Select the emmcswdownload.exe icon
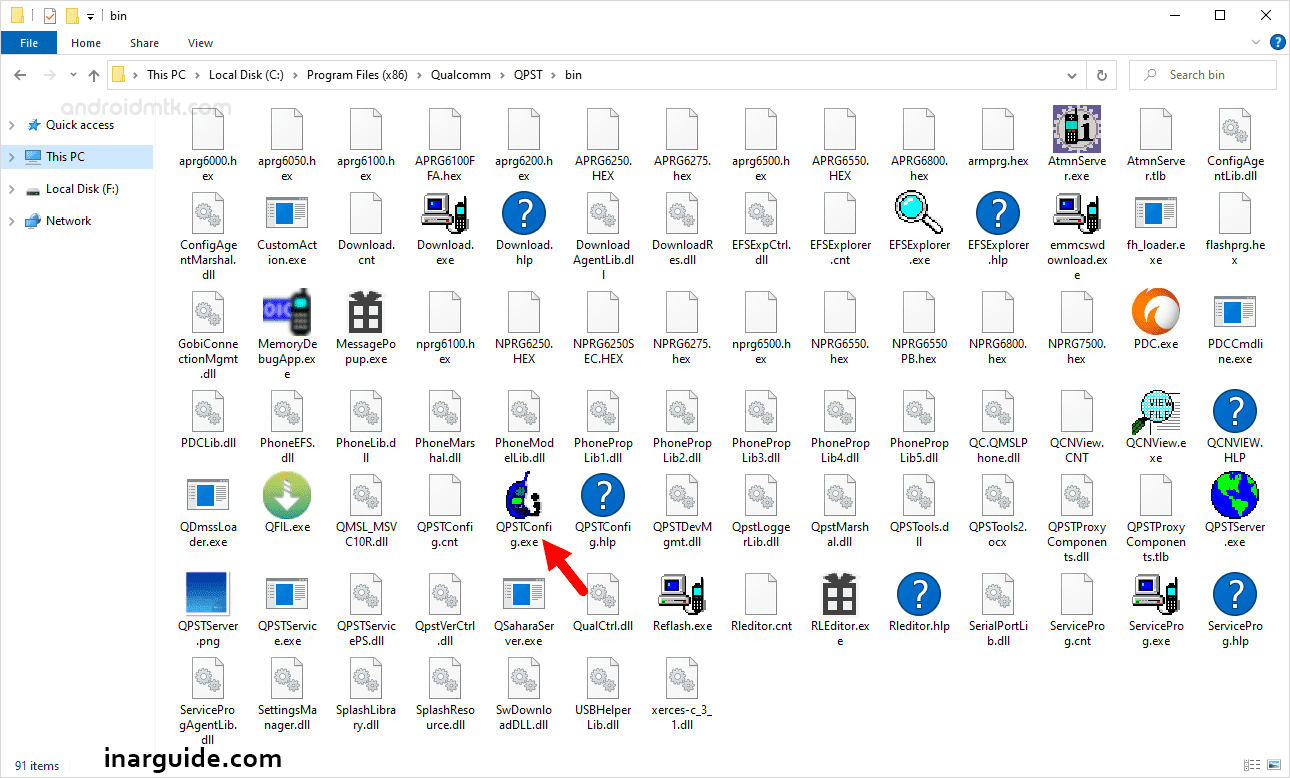The height and width of the screenshot is (778, 1290). tap(1077, 213)
